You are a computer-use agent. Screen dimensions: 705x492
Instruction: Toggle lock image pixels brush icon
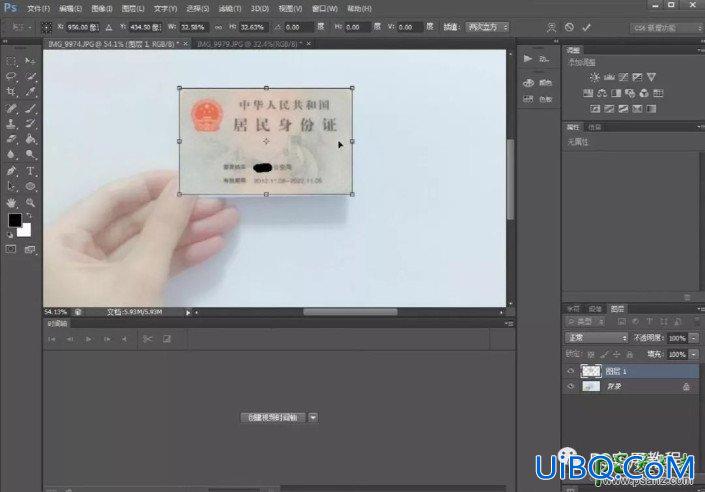coord(604,354)
